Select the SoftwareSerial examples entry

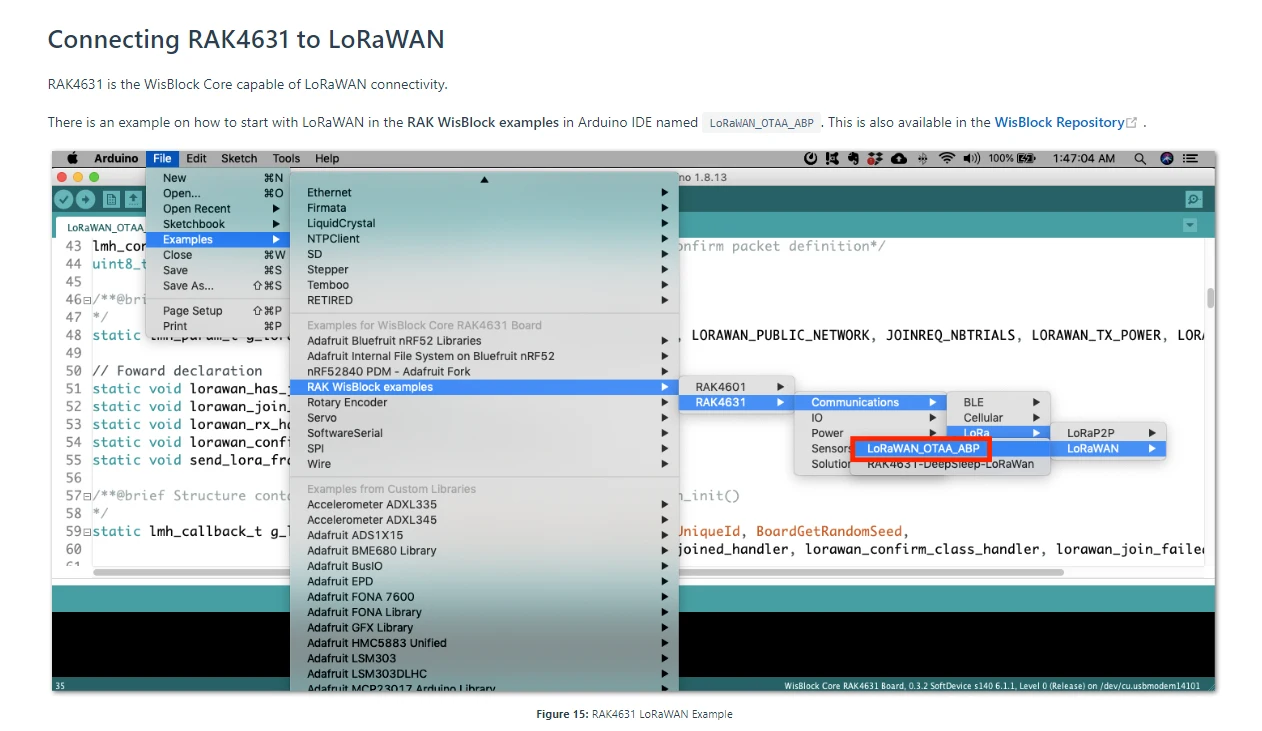[x=484, y=433]
